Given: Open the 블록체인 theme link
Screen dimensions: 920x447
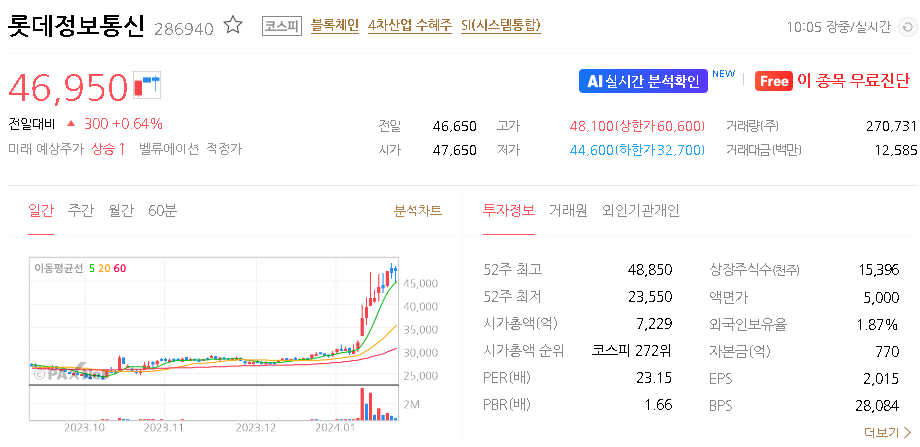Looking at the screenshot, I should (x=334, y=26).
